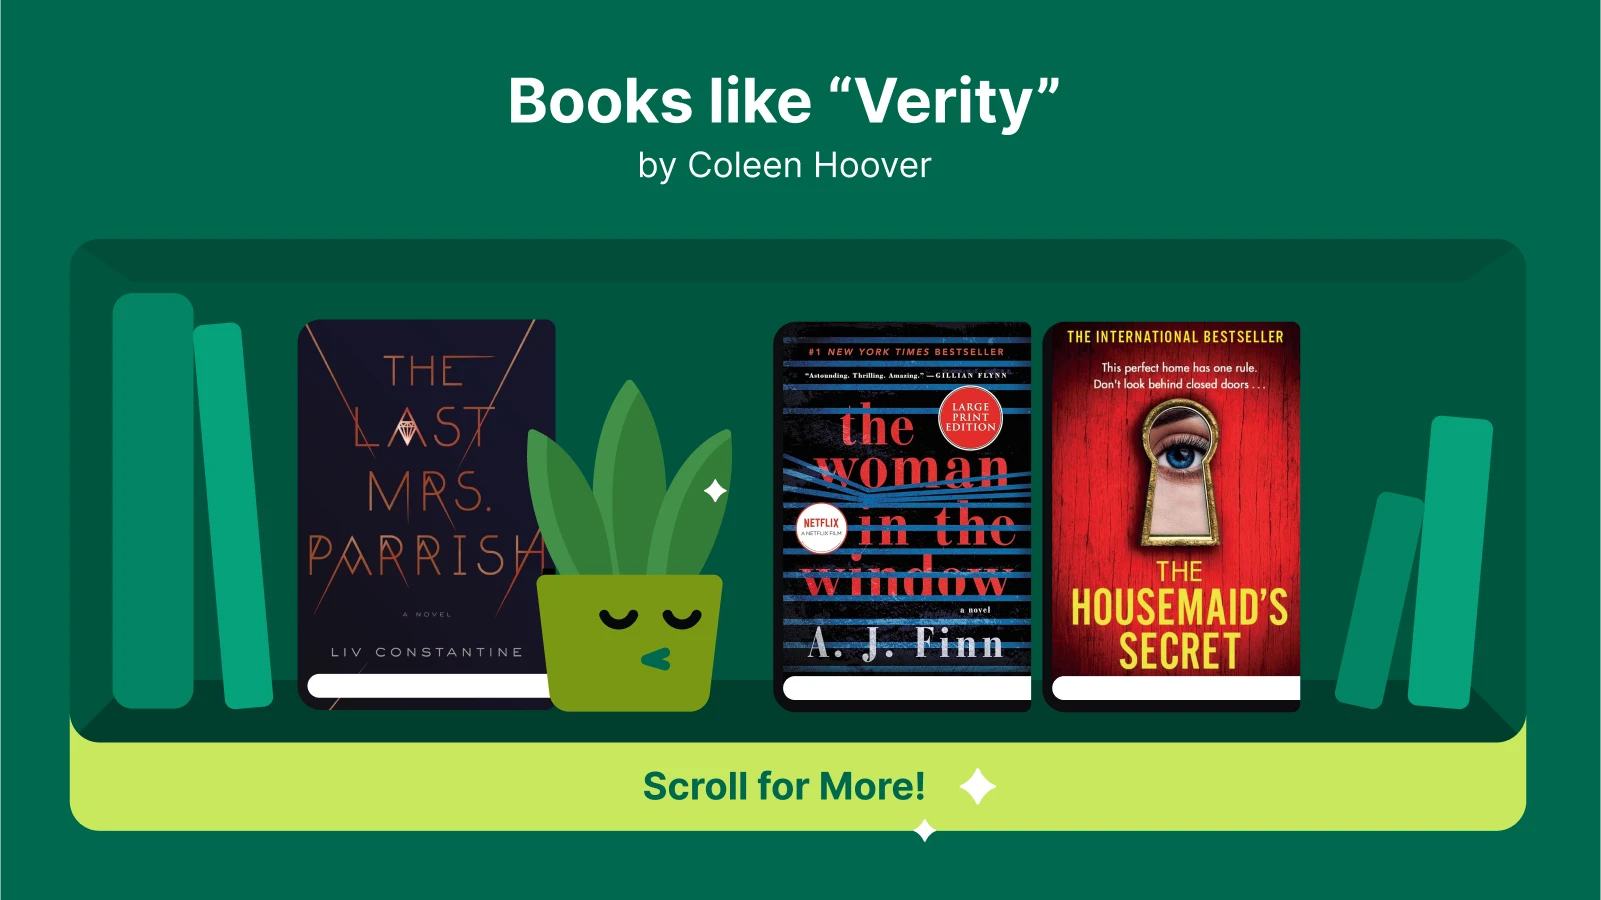Open The Last Mrs. Parrish book cover
The height and width of the screenshot is (900, 1601).
pyautogui.click(x=426, y=514)
